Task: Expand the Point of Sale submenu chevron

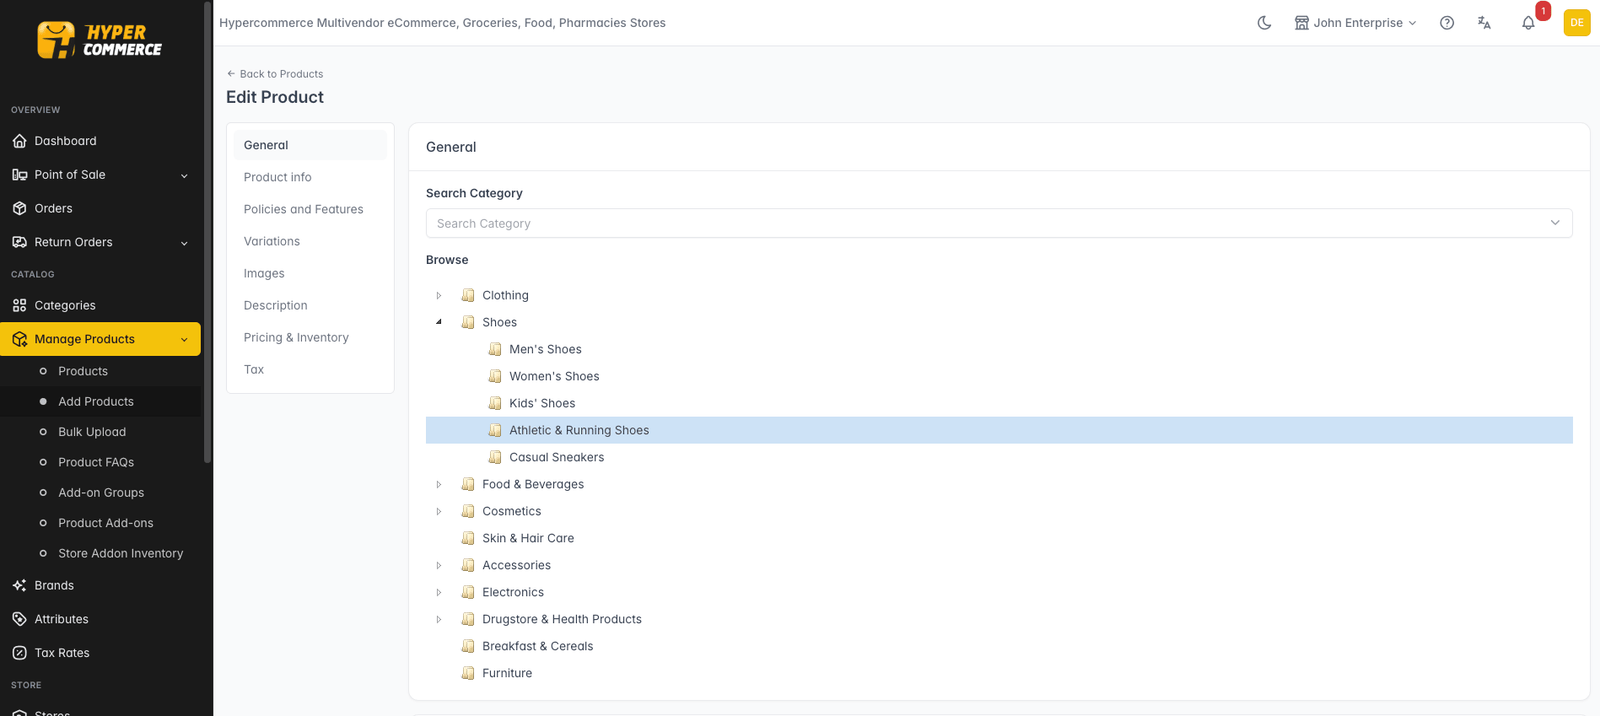Action: pyautogui.click(x=184, y=175)
